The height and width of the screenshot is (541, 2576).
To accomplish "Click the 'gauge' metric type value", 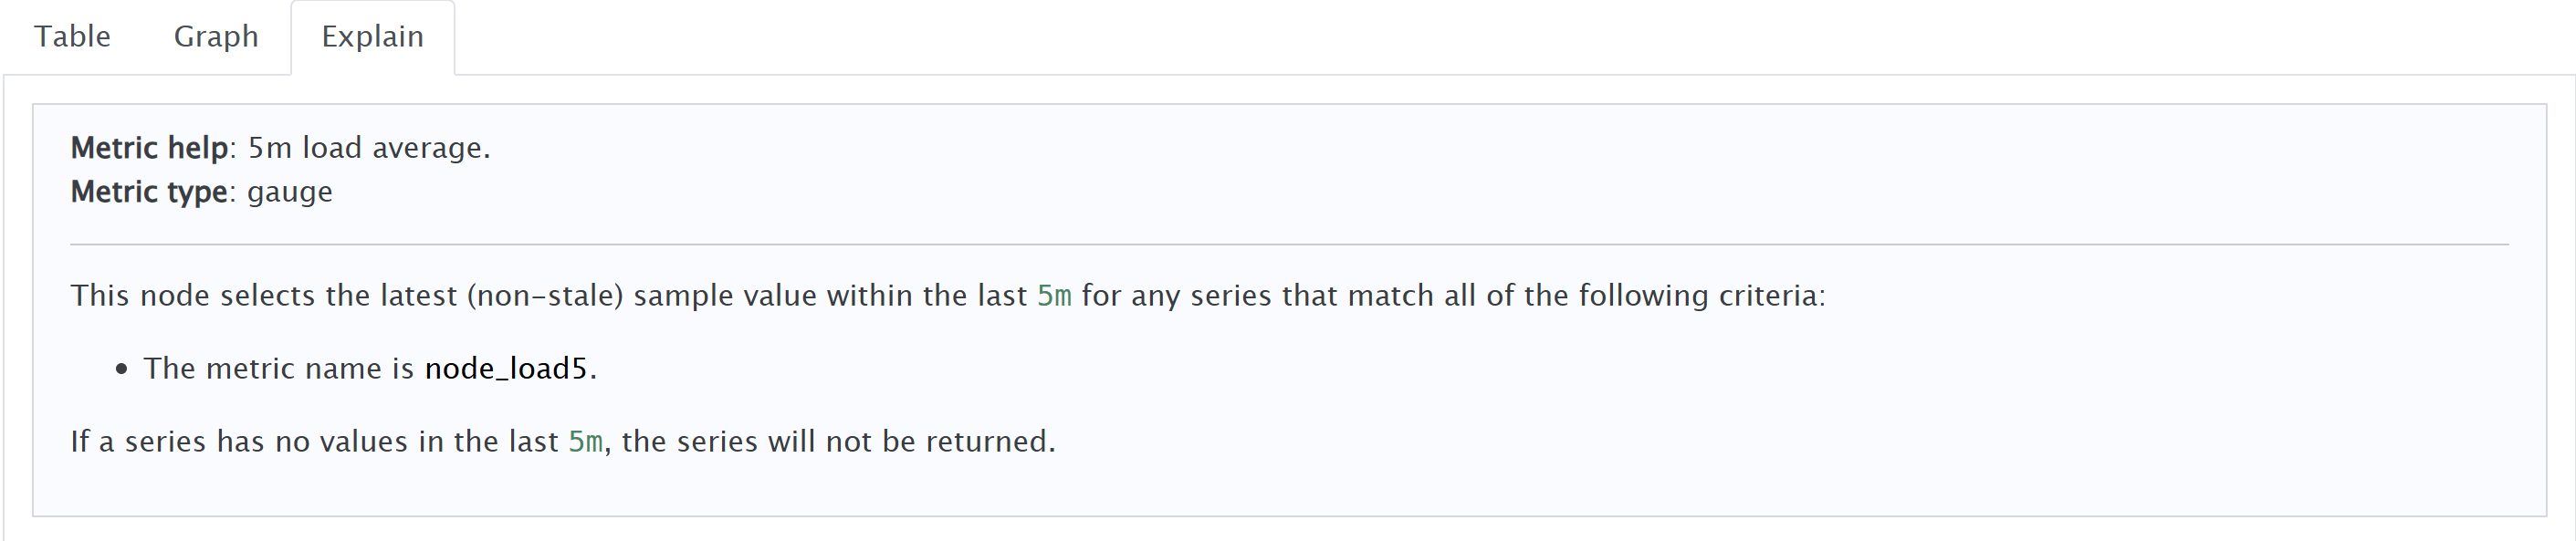I will [290, 192].
